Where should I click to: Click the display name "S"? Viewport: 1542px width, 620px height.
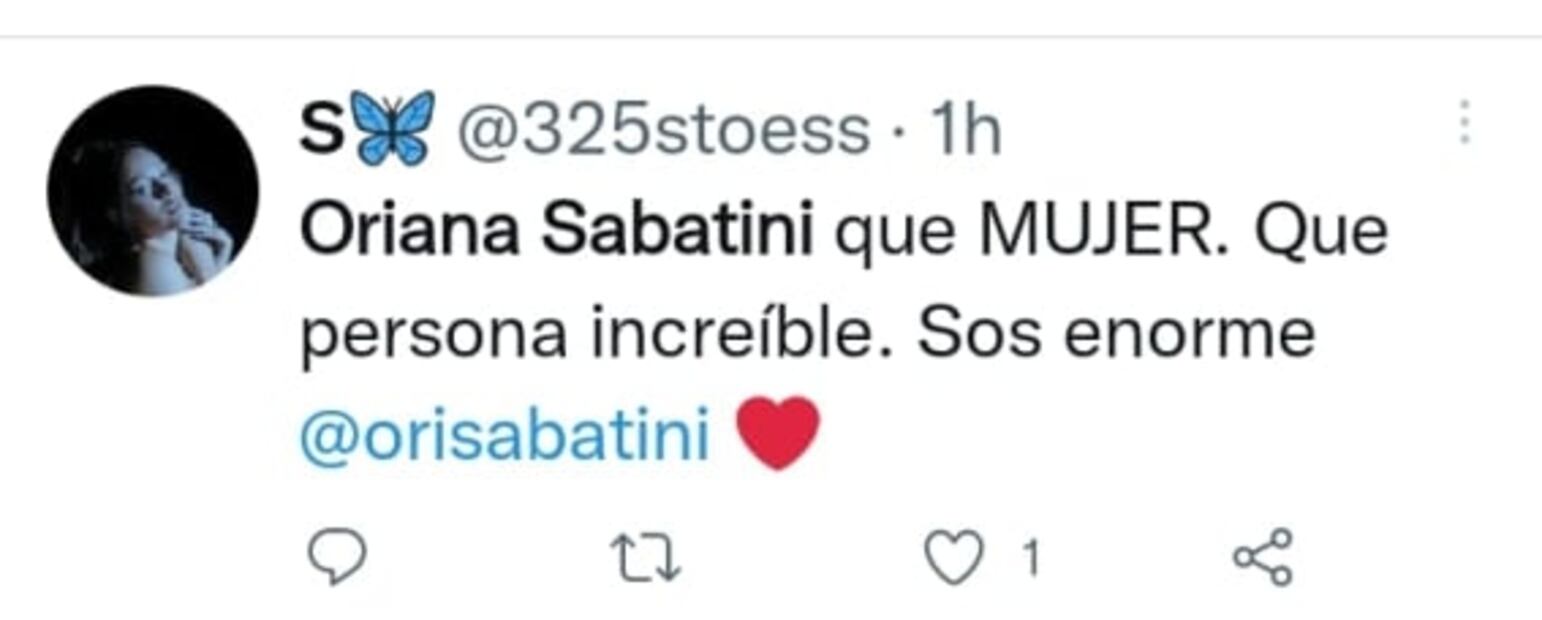[320, 130]
